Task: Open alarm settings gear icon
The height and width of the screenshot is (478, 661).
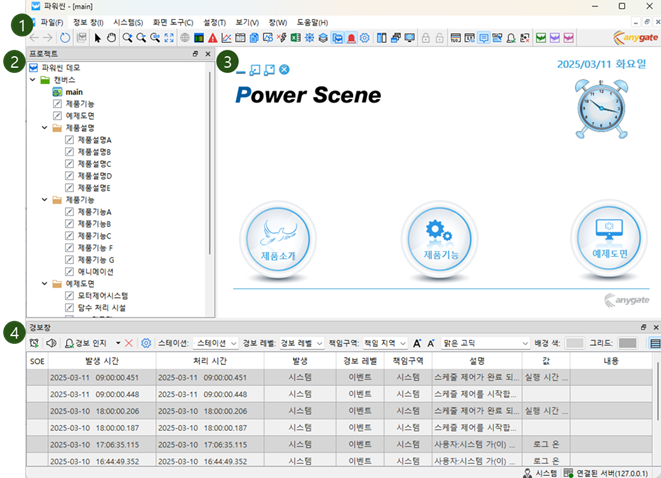Action: 146,343
